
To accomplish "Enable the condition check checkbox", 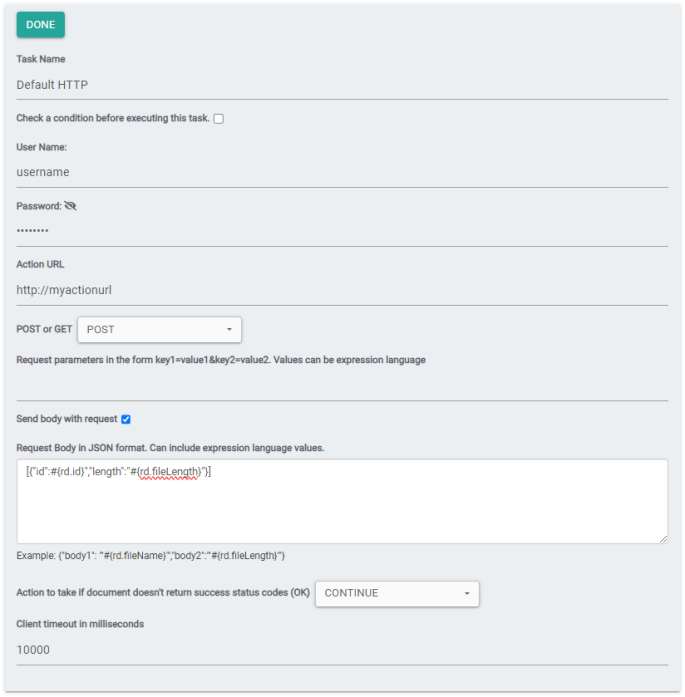I will (219, 119).
